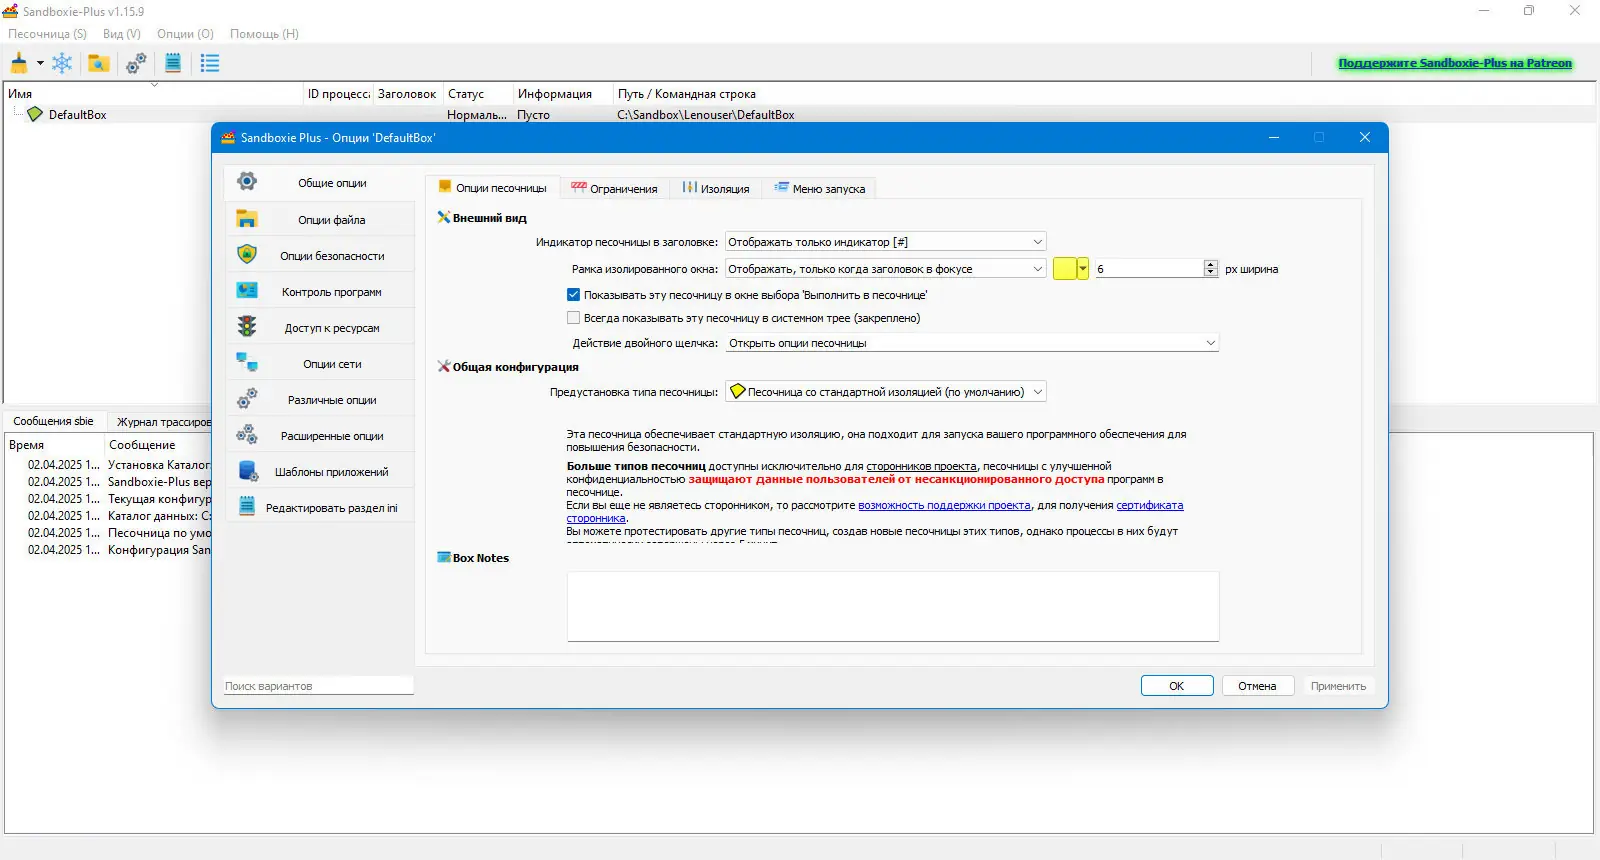
Task: Open the Опции файла section
Action: point(320,219)
